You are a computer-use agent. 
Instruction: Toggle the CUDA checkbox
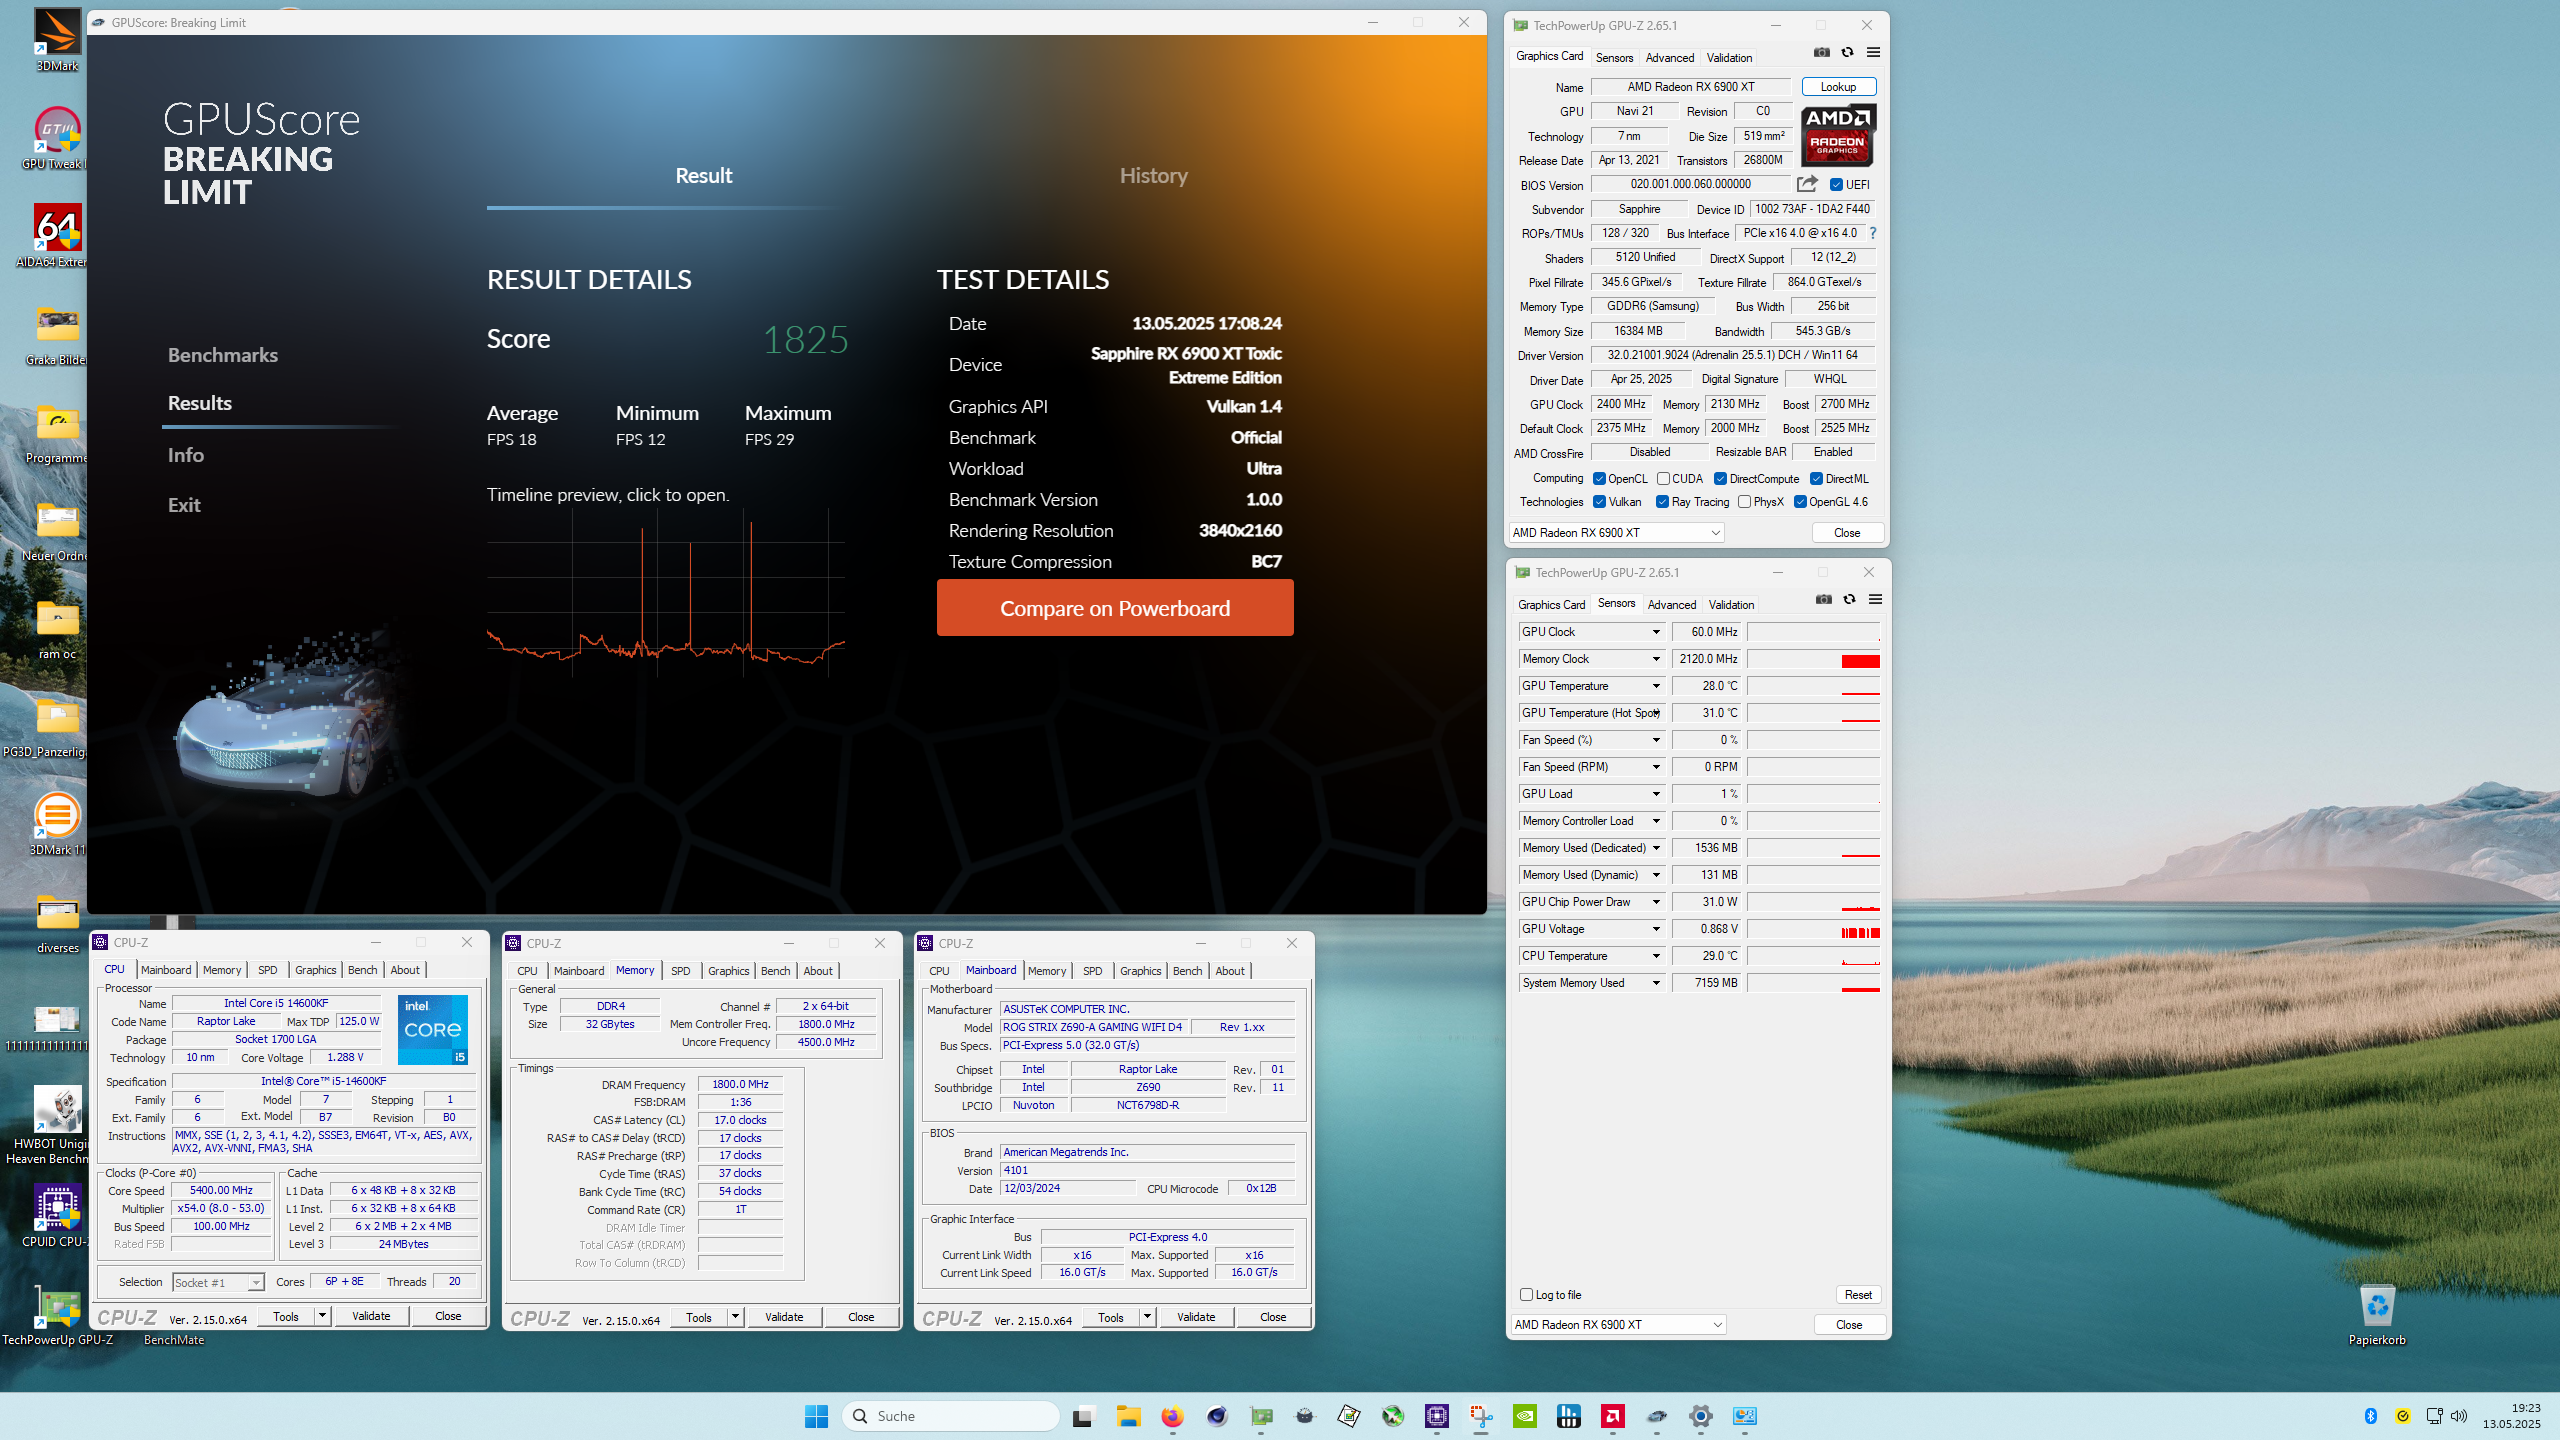[1663, 479]
